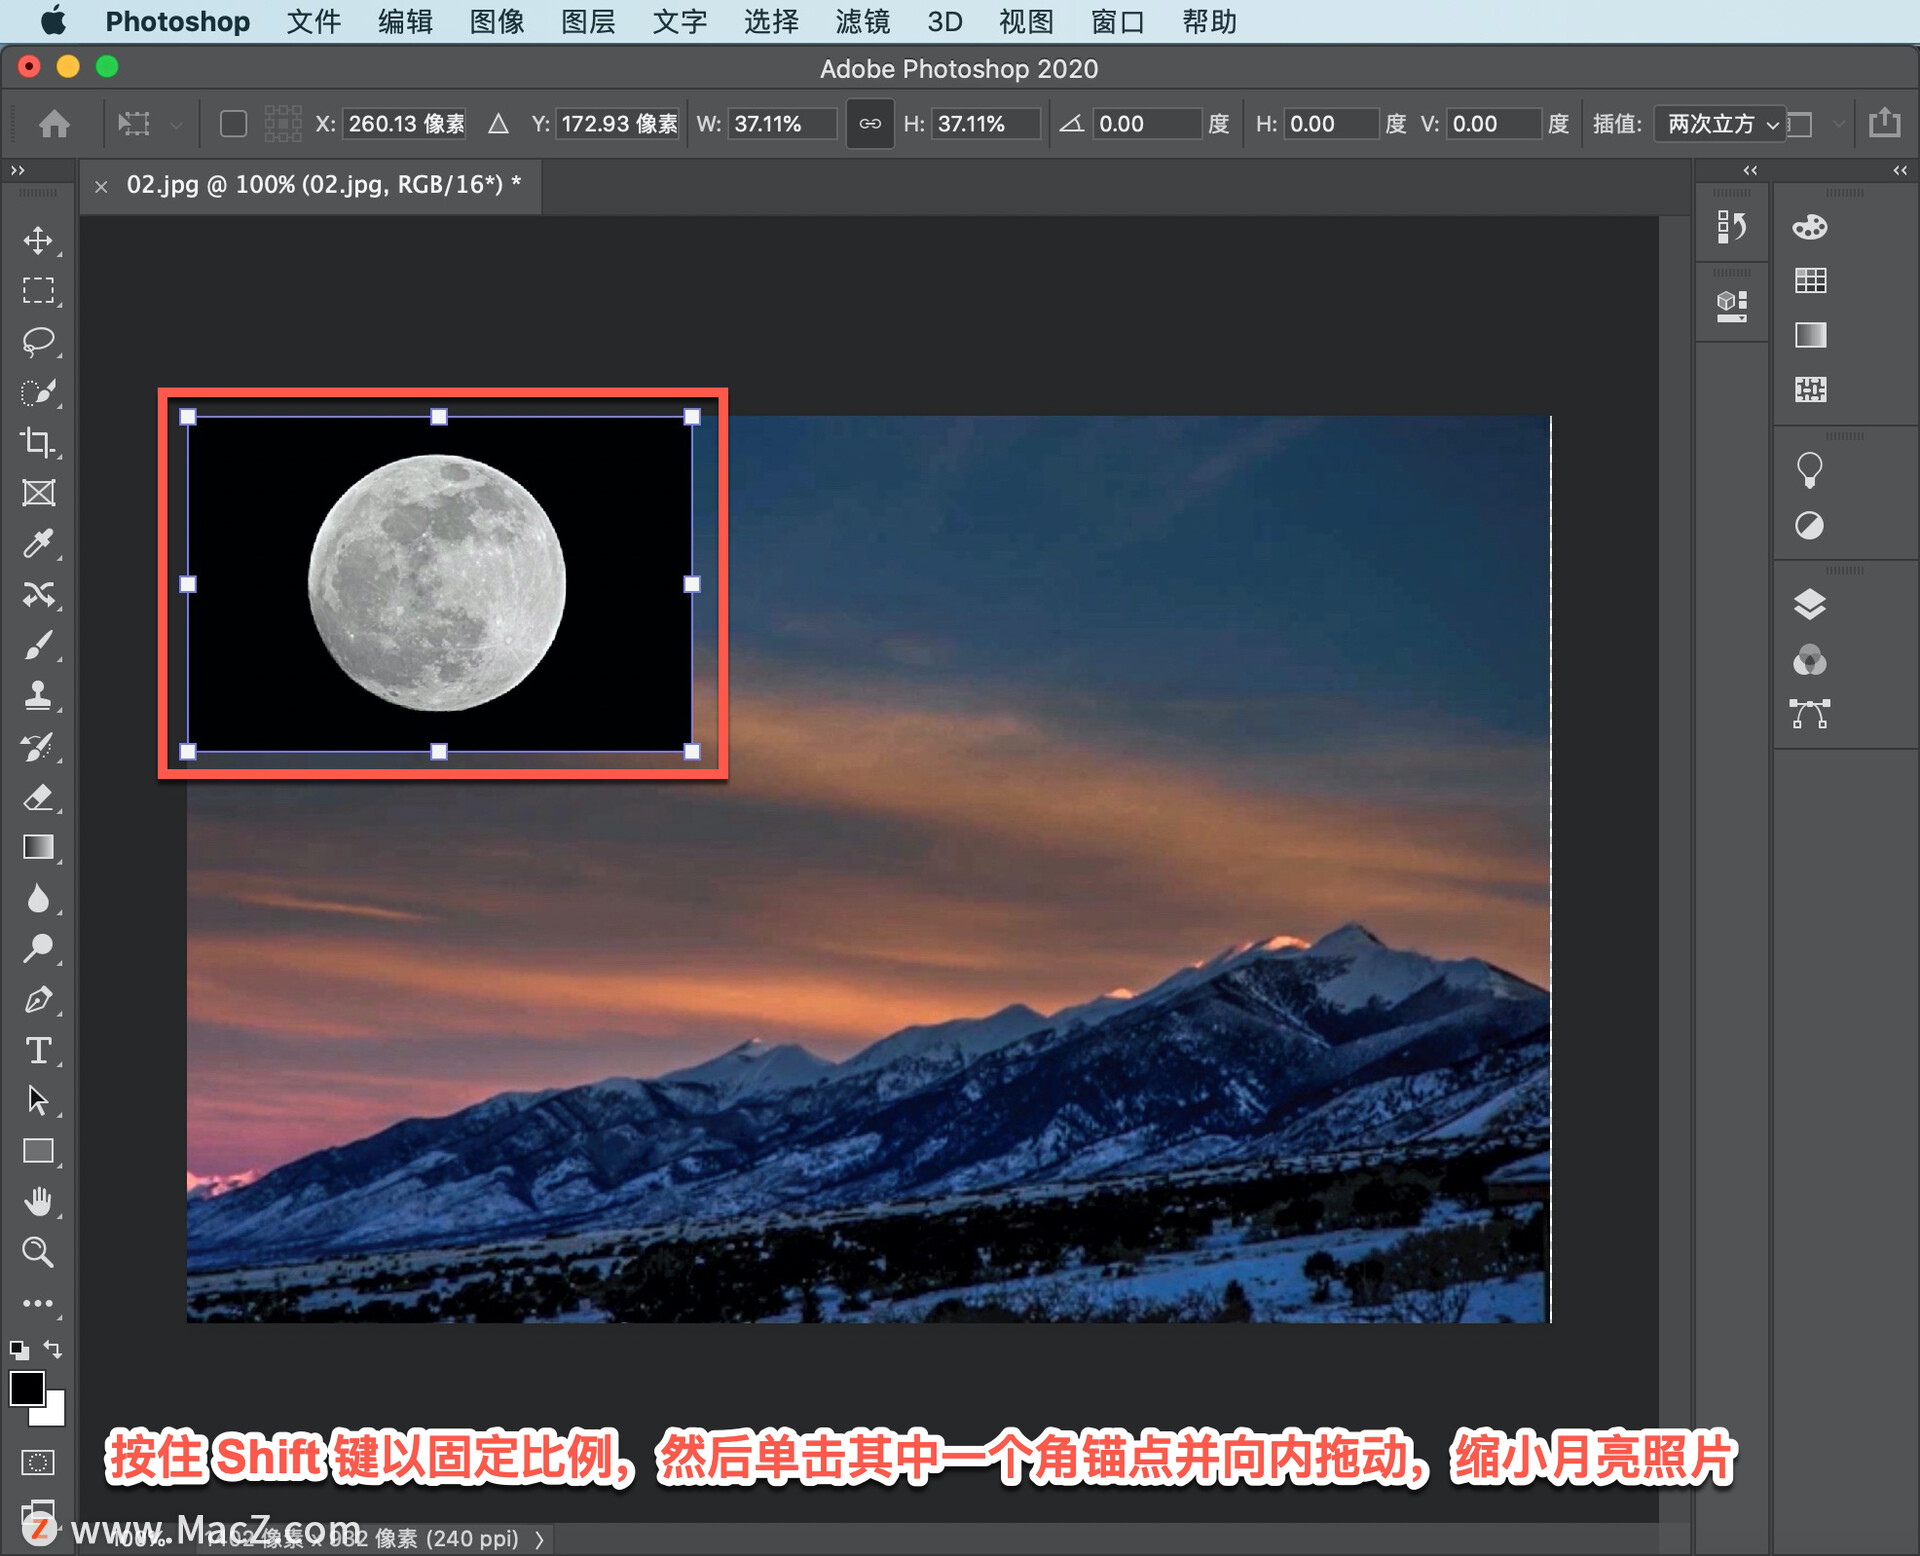Screen dimensions: 1920x1556
Task: Open the 图层 menu
Action: 588,21
